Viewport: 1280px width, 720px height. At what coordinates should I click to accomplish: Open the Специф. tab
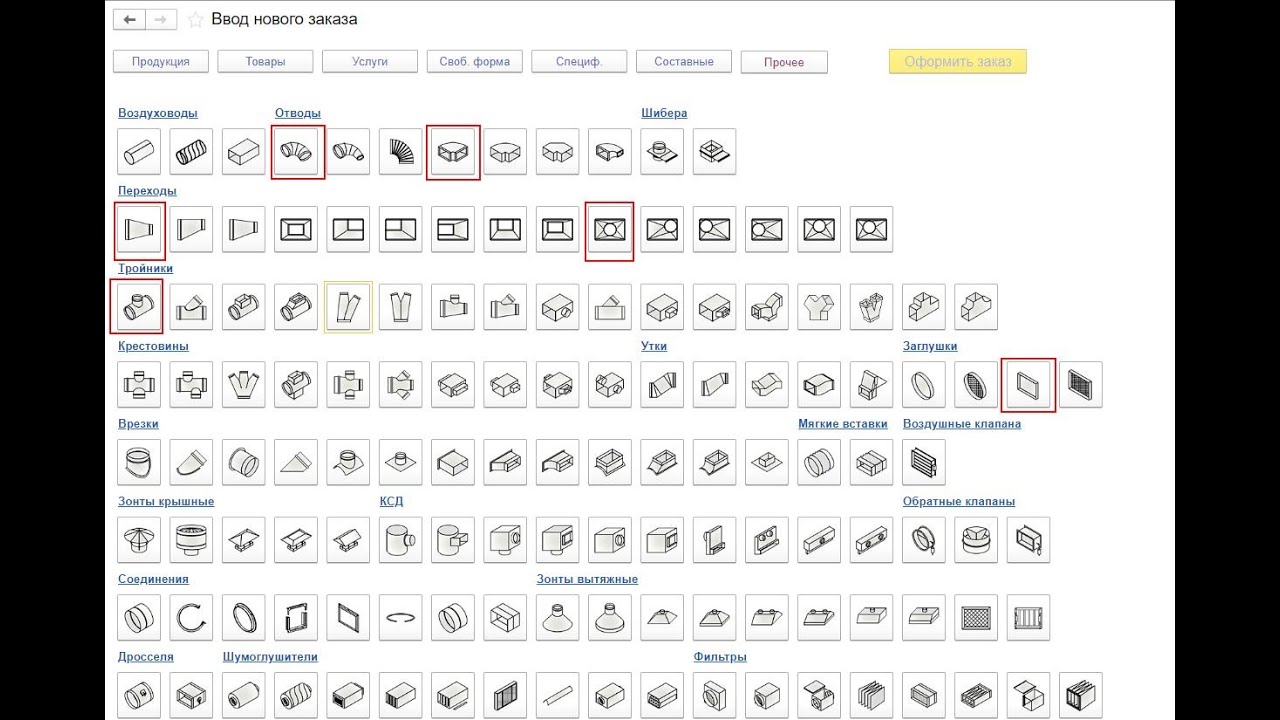[x=579, y=61]
